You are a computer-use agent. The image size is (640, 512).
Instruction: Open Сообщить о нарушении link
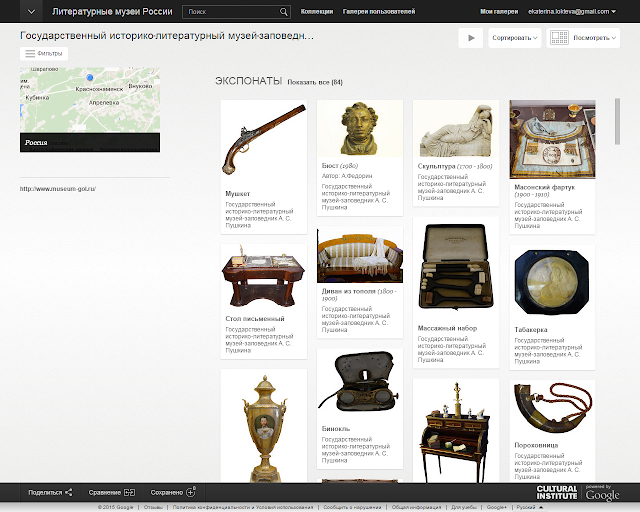352,507
